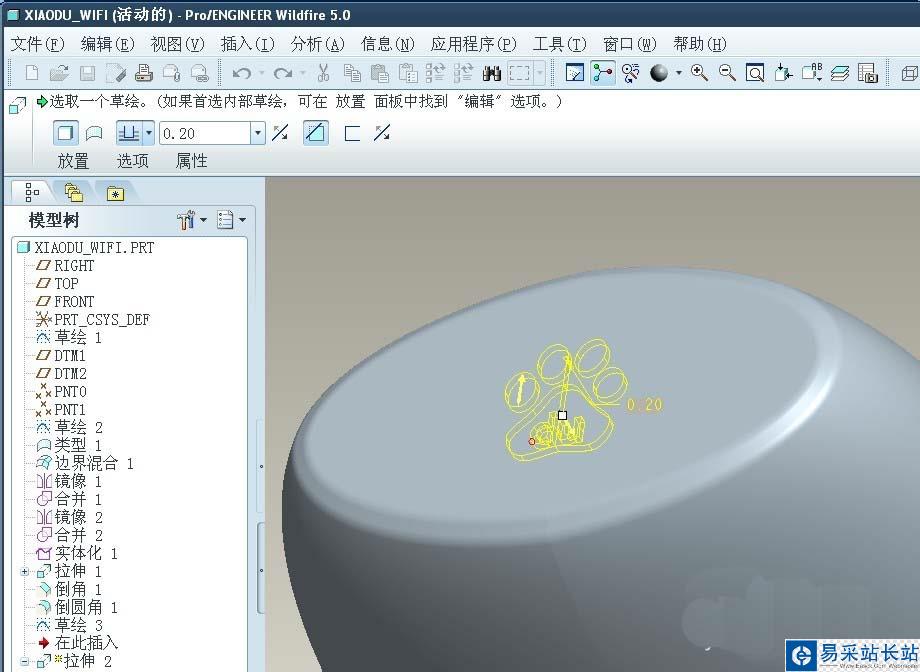Click the Redo arrow icon
The image size is (920, 672).
[x=283, y=73]
